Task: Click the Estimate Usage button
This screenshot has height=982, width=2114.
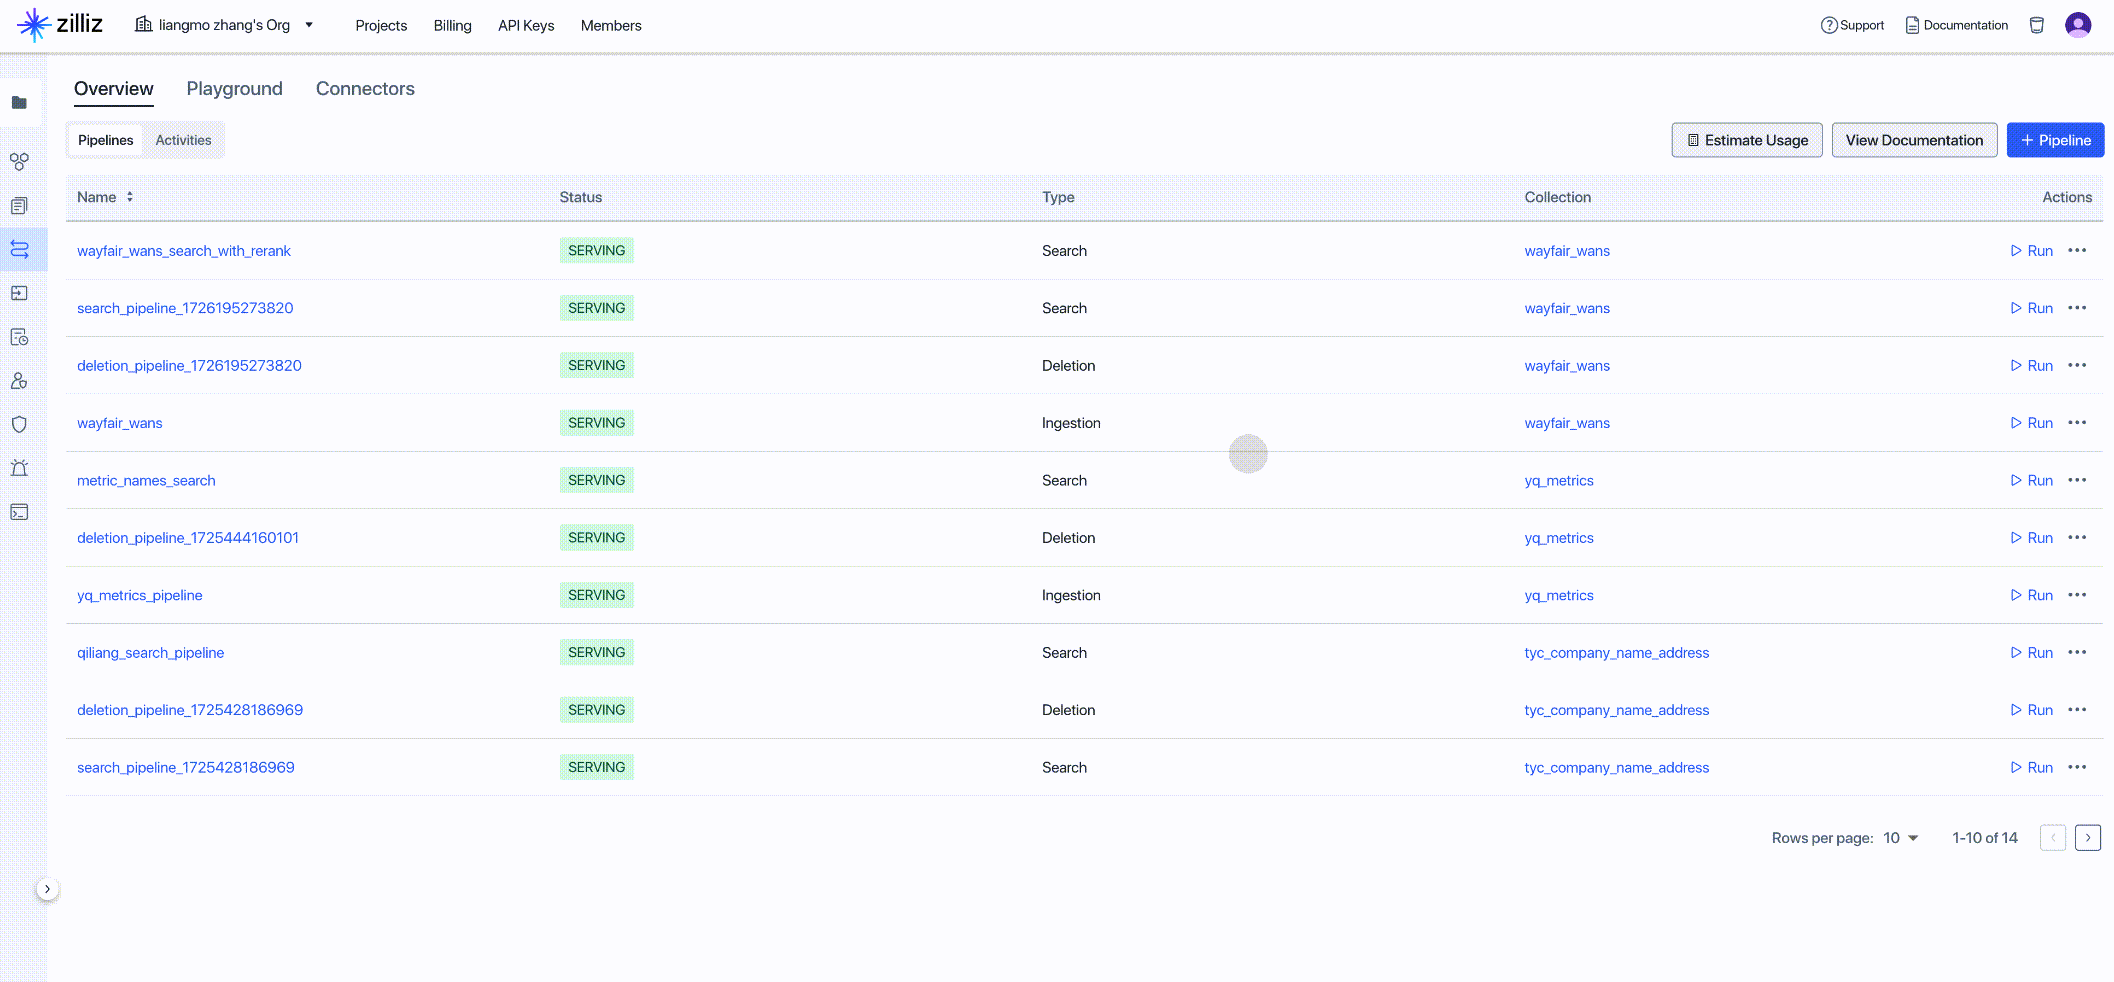Action: click(x=1746, y=140)
